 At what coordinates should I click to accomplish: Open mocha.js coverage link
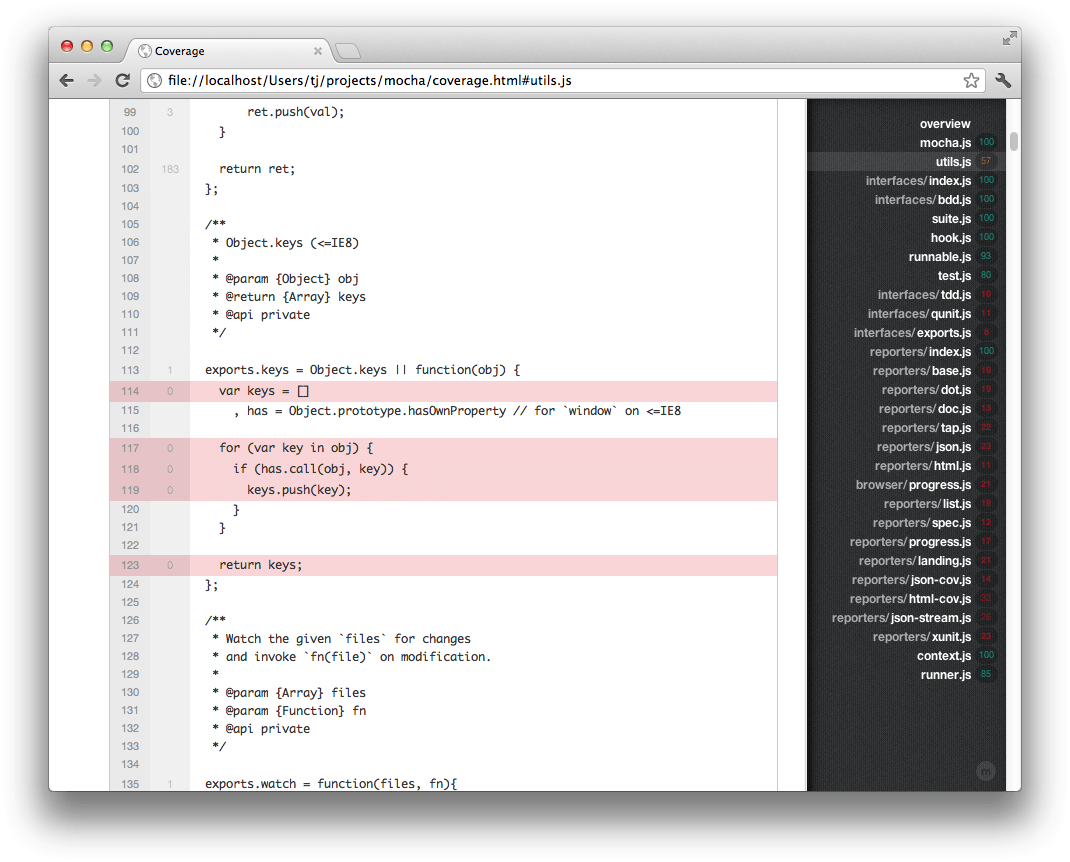(944, 143)
